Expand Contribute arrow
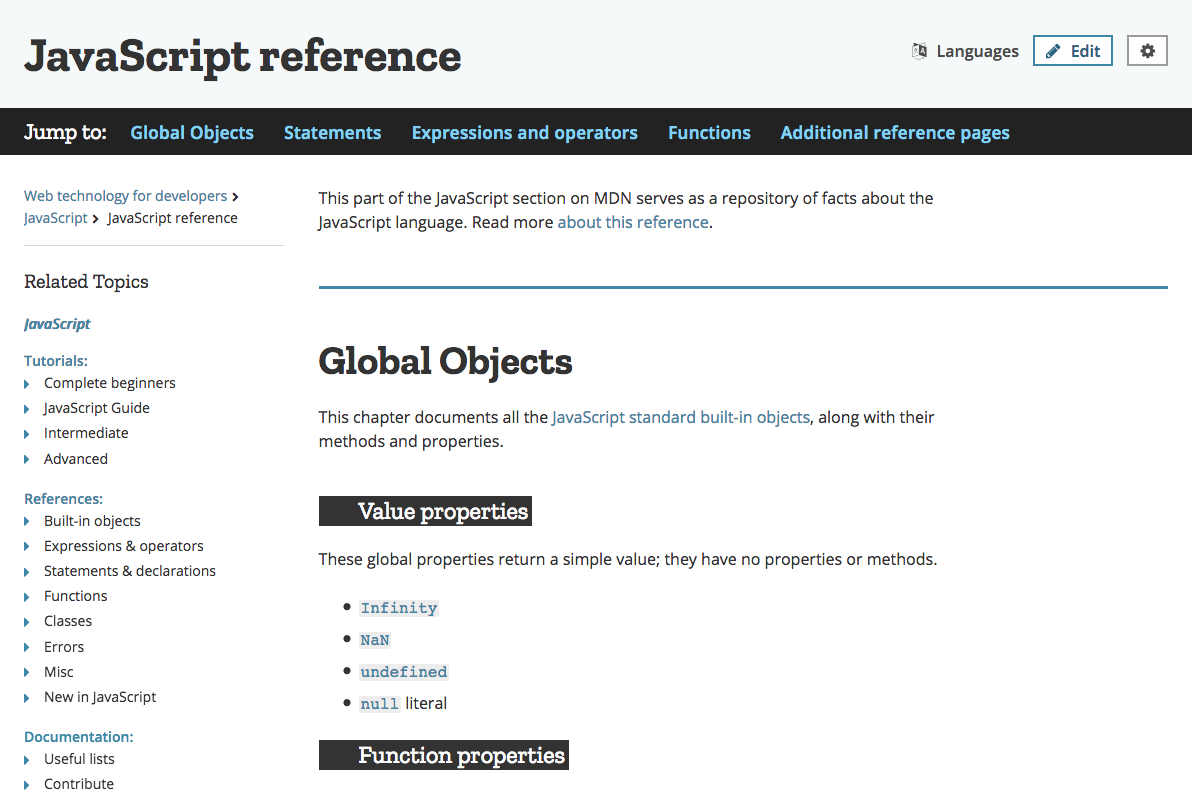This screenshot has width=1192, height=794. point(27,785)
